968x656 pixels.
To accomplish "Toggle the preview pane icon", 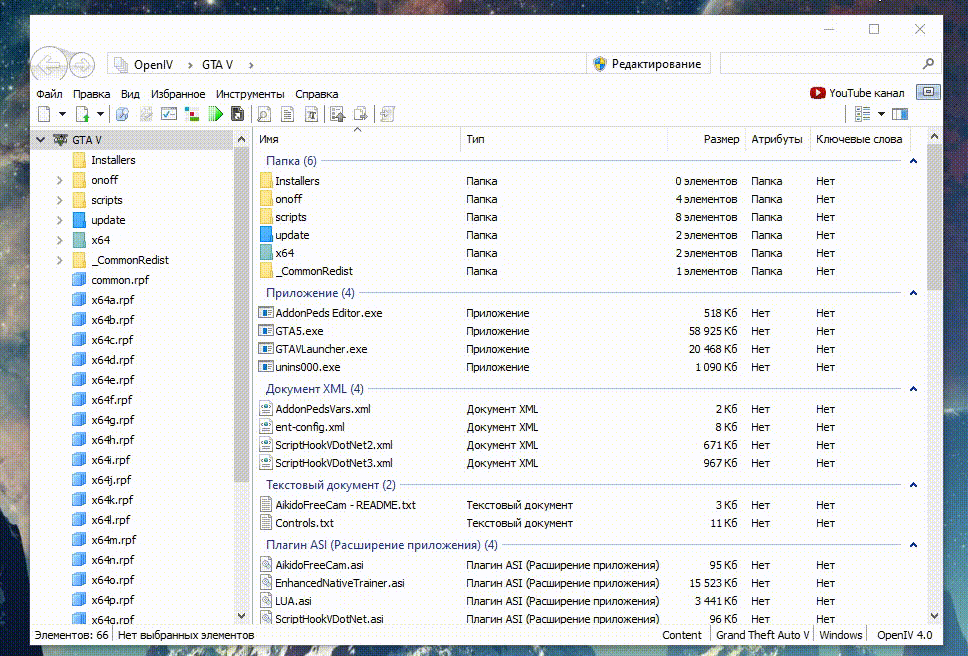I will pyautogui.click(x=900, y=114).
